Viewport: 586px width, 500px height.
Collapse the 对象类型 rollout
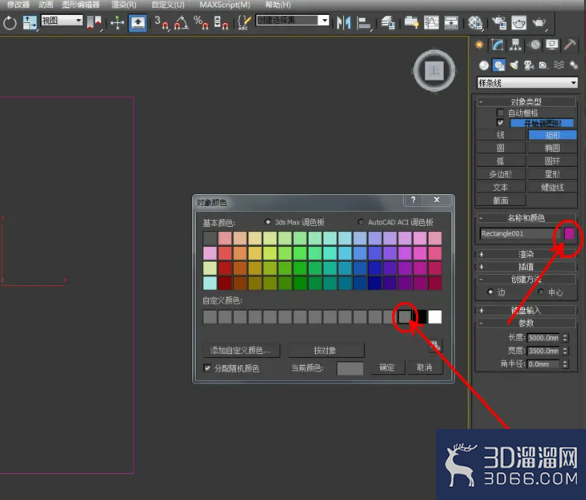click(526, 102)
